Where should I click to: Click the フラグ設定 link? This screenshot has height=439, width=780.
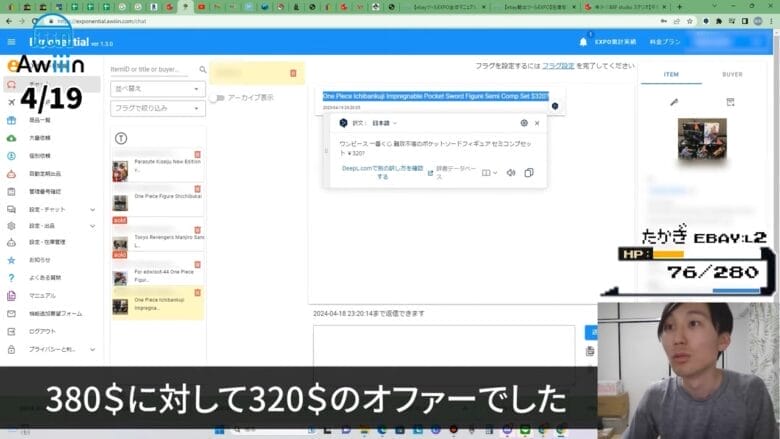coord(558,66)
